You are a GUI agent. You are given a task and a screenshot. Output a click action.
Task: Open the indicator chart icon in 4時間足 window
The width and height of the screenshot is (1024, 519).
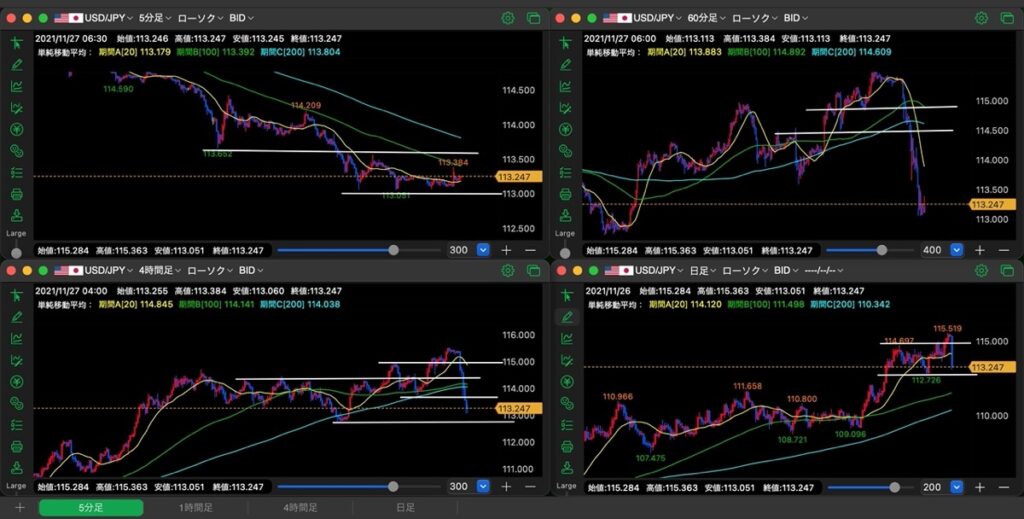pos(16,339)
